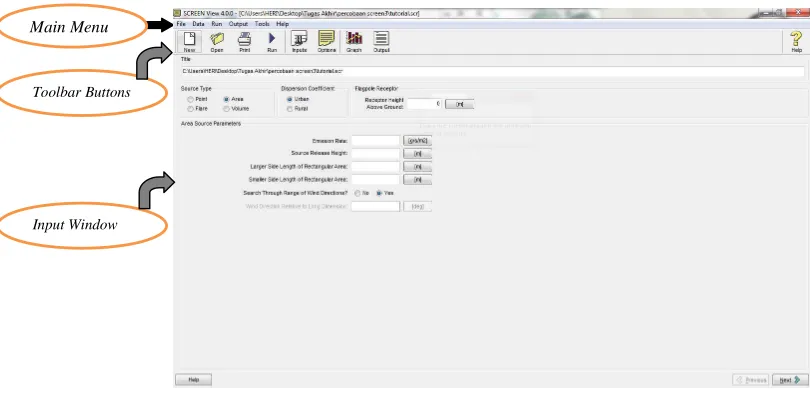Click the Source Release Height unit button

point(417,154)
